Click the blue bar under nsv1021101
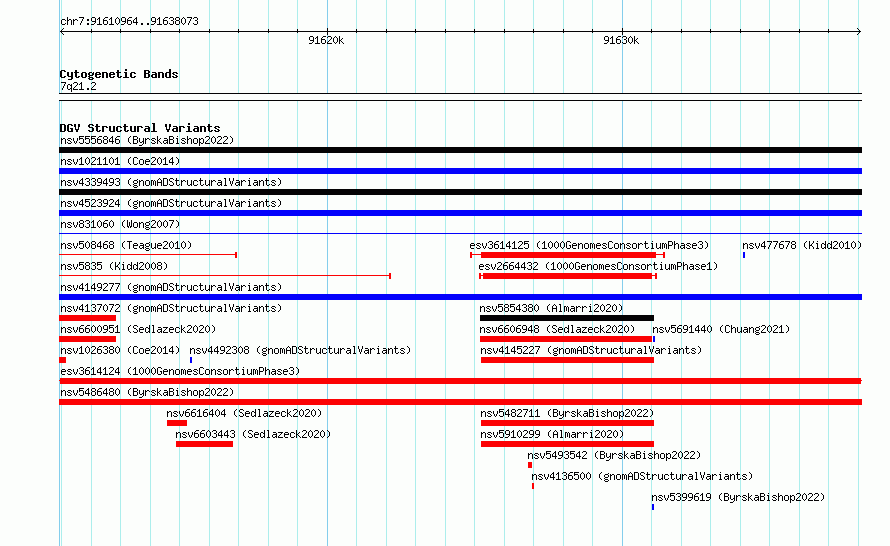Image resolution: width=890 pixels, height=546 pixels. coord(460,171)
